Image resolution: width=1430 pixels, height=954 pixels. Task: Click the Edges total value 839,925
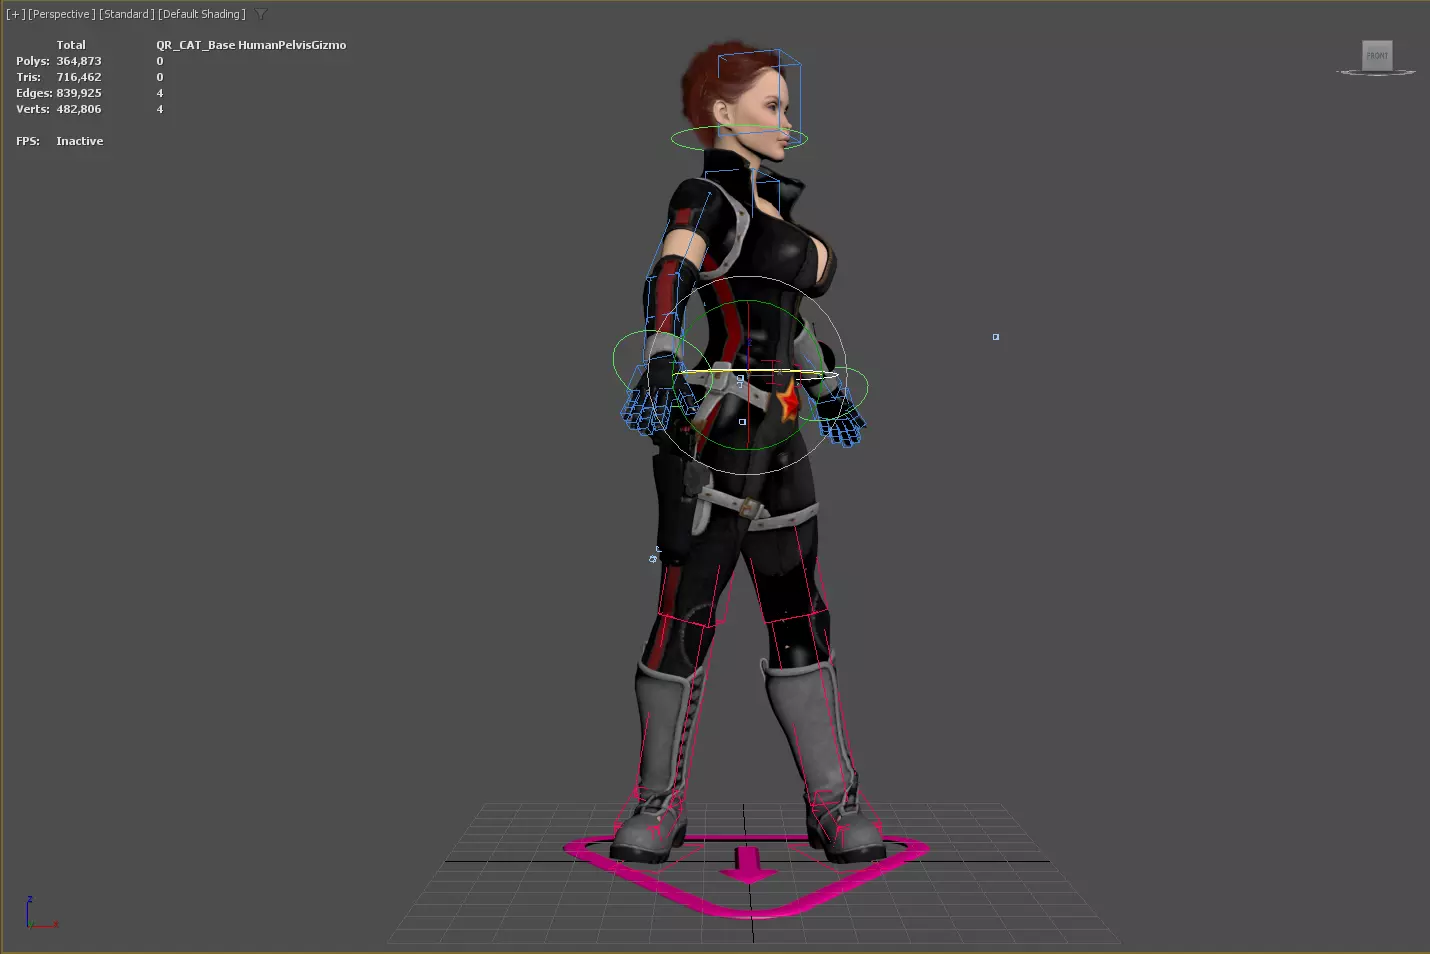(x=79, y=93)
